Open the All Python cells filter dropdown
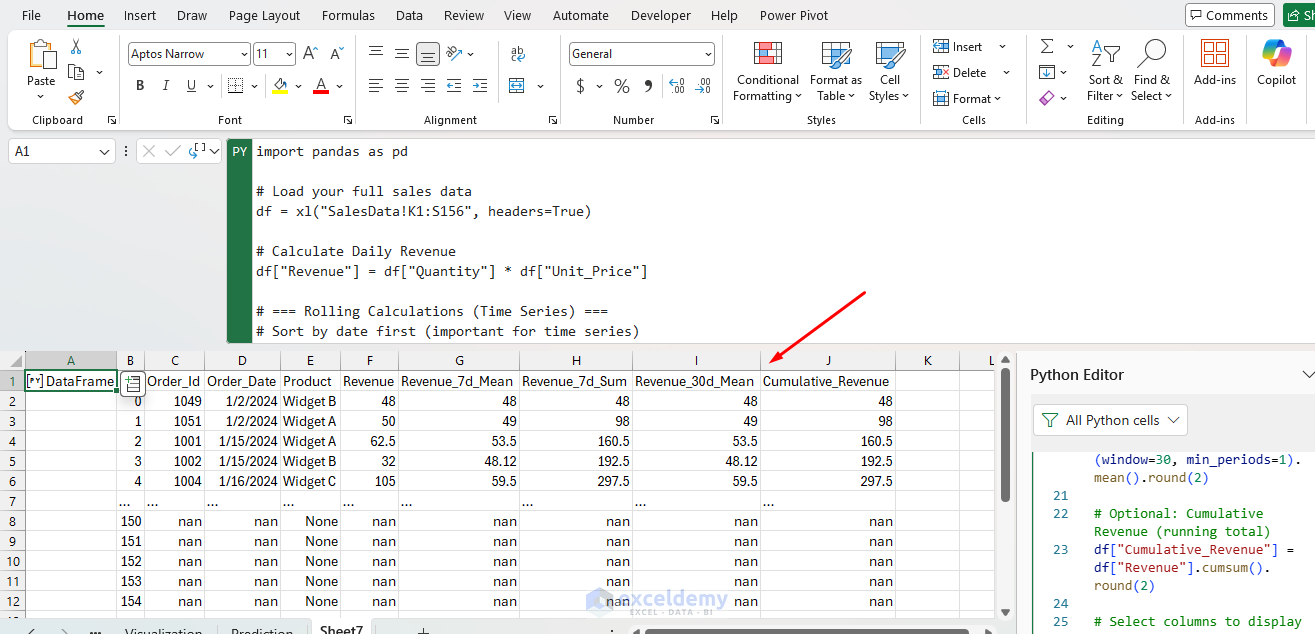 pyautogui.click(x=1109, y=420)
